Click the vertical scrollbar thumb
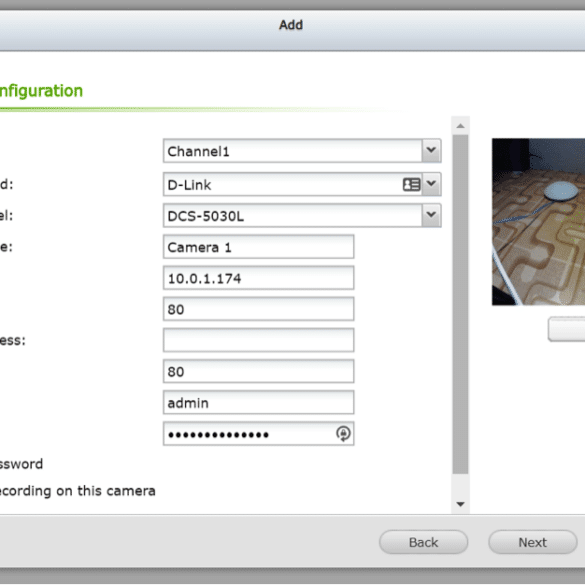This screenshot has height=585, width=585. [460, 304]
